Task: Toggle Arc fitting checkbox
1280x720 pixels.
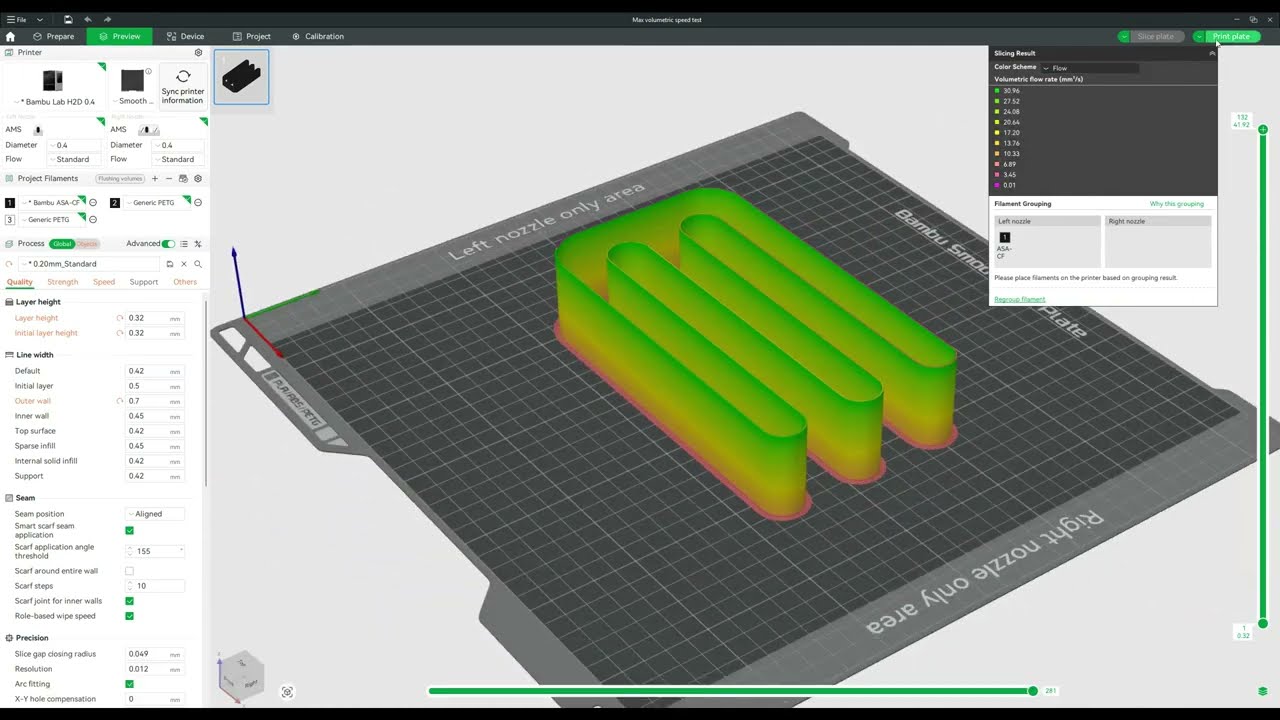Action: pyautogui.click(x=129, y=684)
